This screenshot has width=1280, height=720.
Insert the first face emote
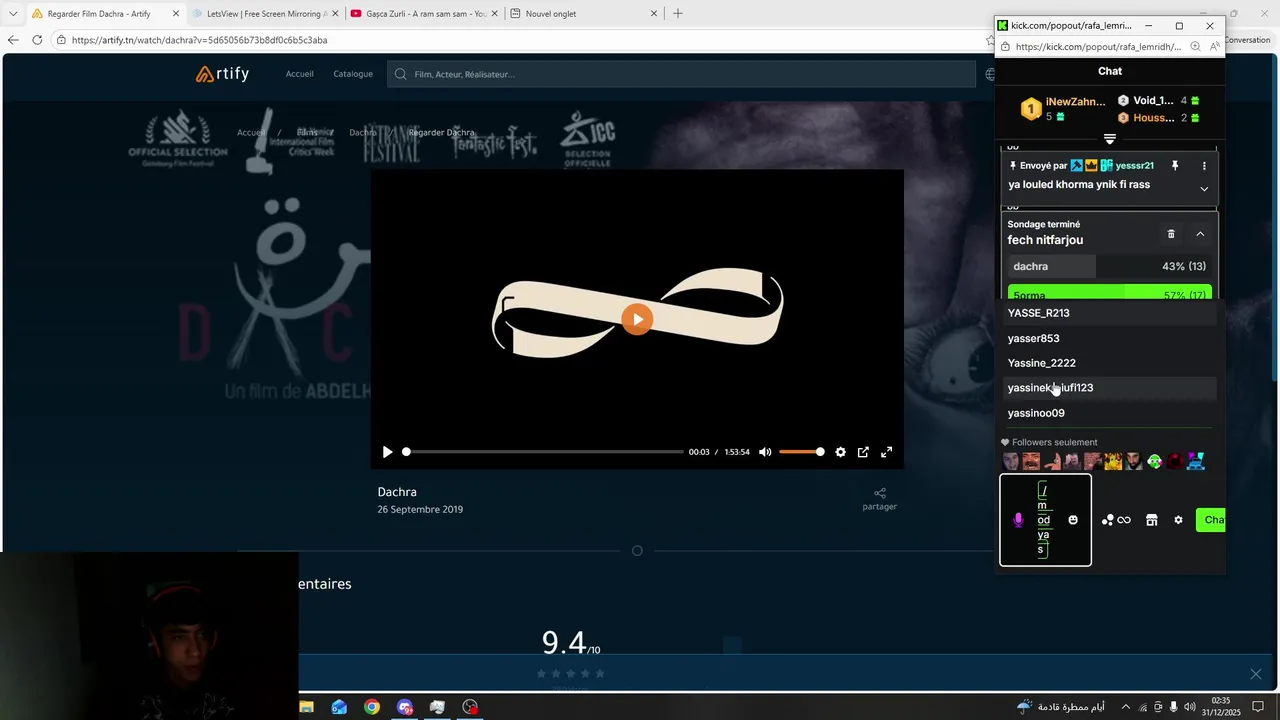click(1011, 461)
